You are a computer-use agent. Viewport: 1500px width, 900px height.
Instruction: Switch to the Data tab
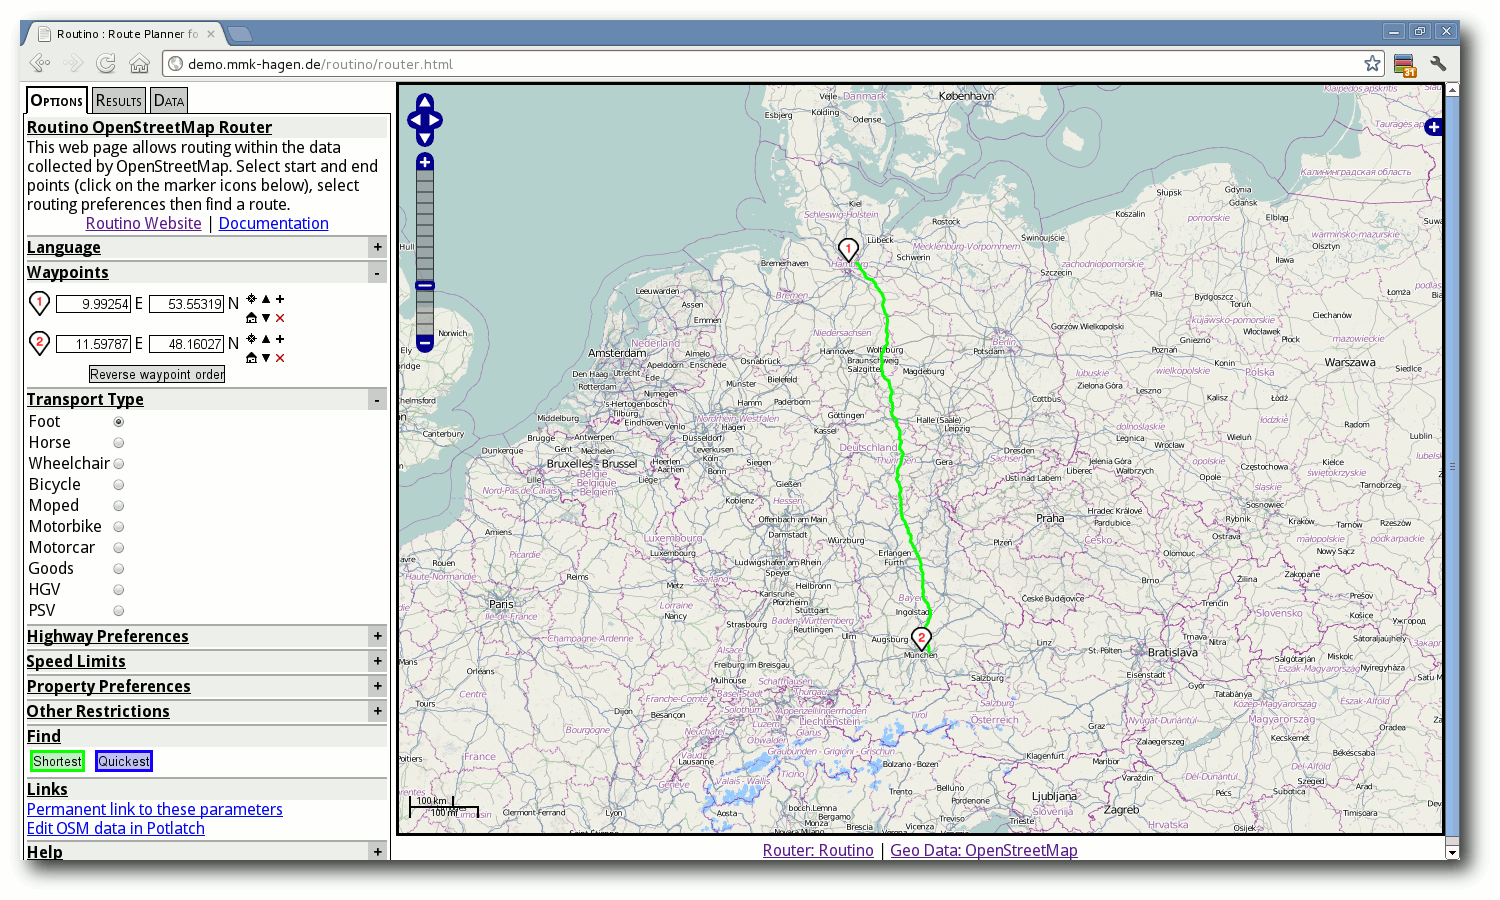(x=169, y=101)
